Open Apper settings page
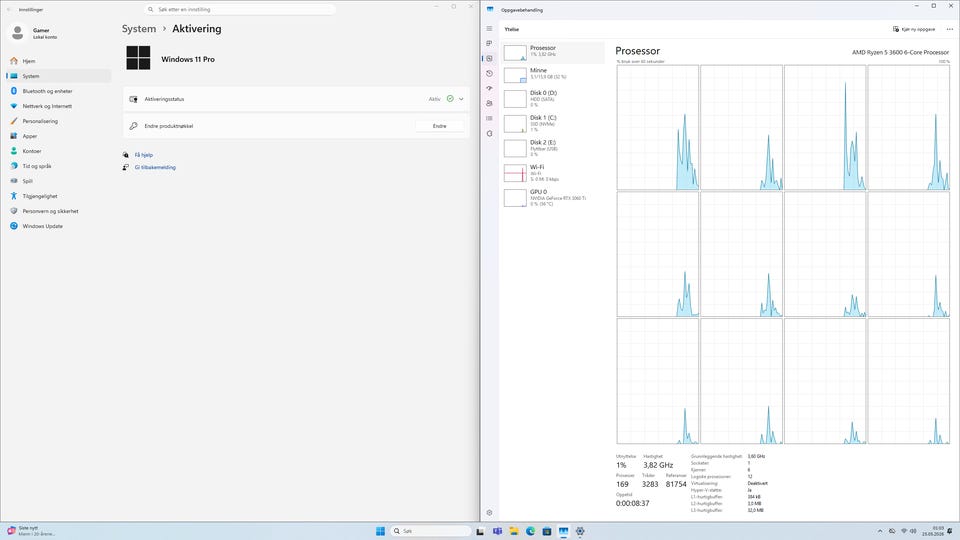This screenshot has height=540, width=960. [59, 136]
